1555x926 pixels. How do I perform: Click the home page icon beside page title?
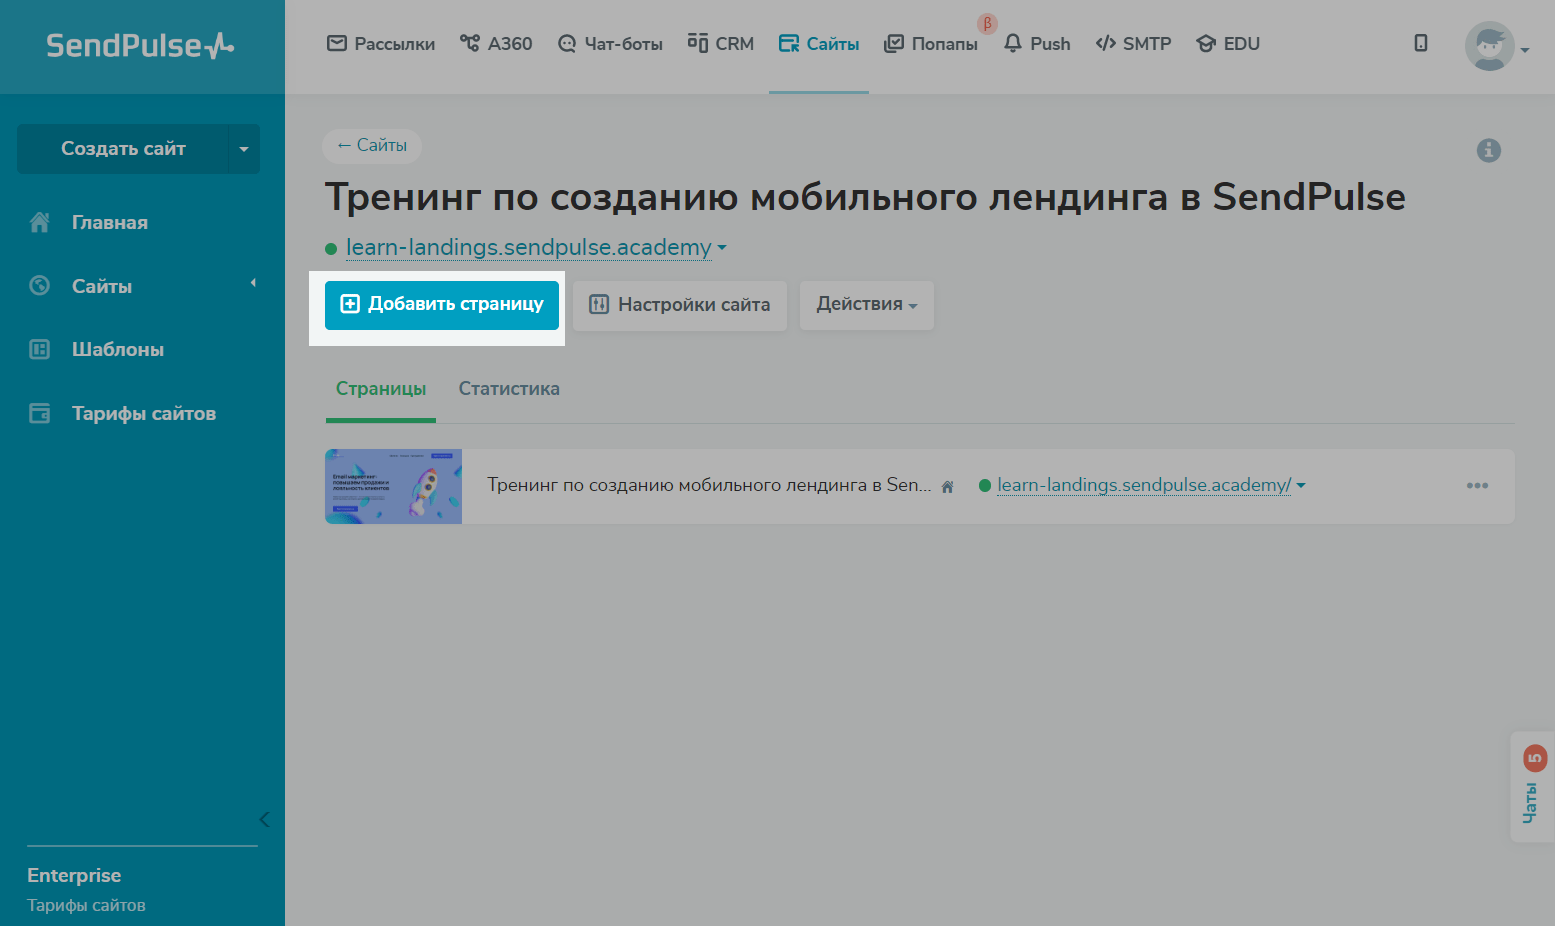pyautogui.click(x=947, y=487)
